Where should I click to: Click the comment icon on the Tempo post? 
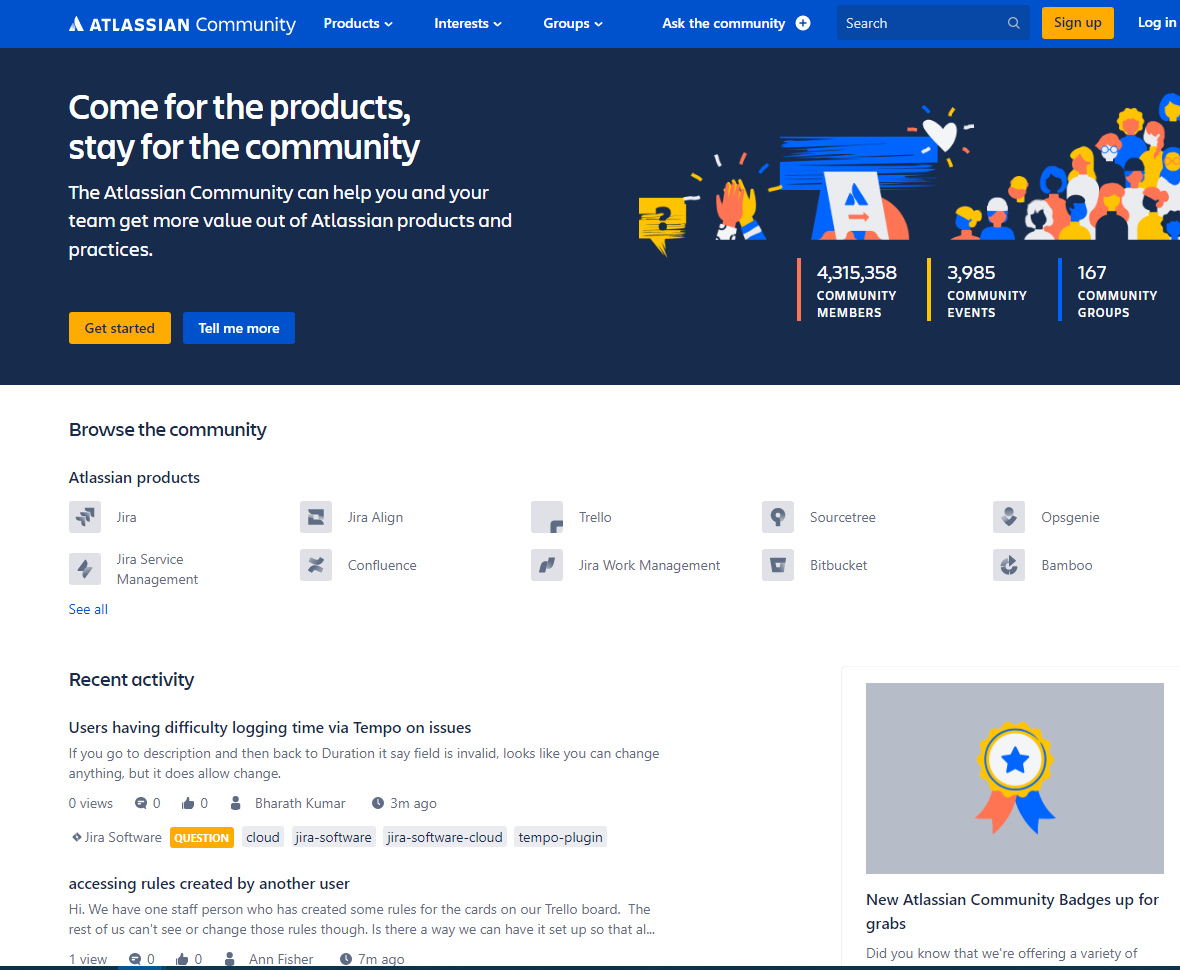(x=141, y=803)
